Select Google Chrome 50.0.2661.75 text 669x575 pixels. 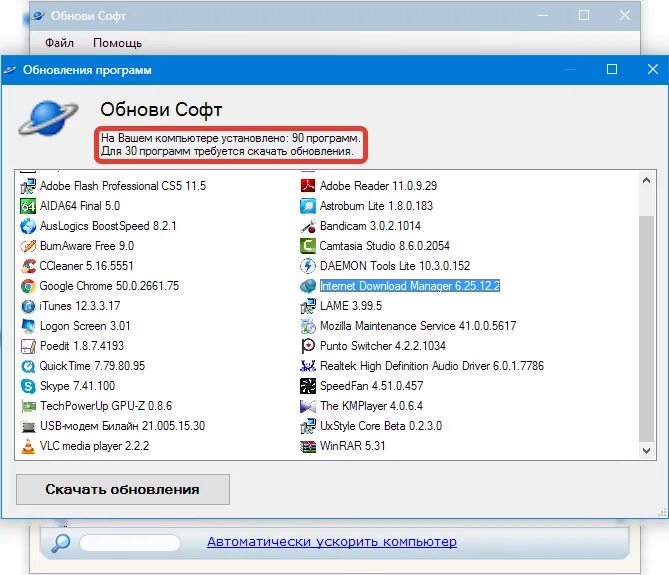click(109, 286)
